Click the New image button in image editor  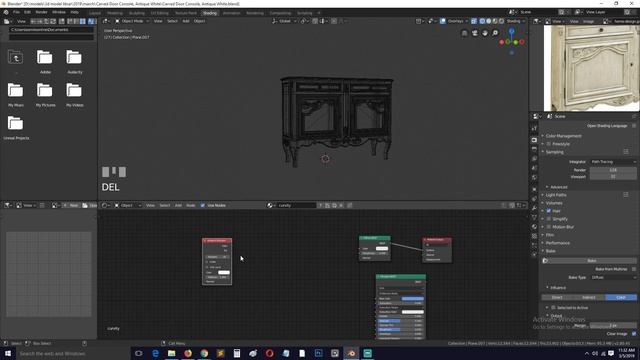pyautogui.click(x=71, y=205)
